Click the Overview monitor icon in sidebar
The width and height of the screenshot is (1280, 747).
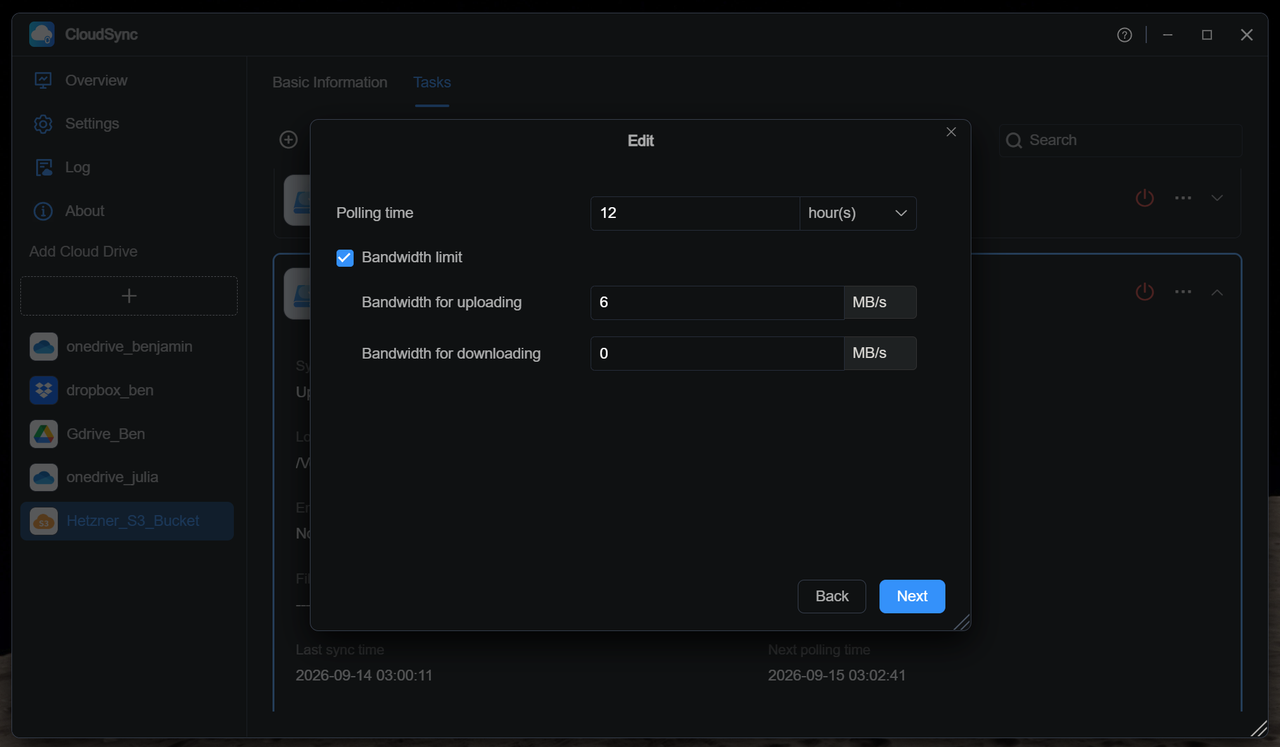[x=43, y=80]
